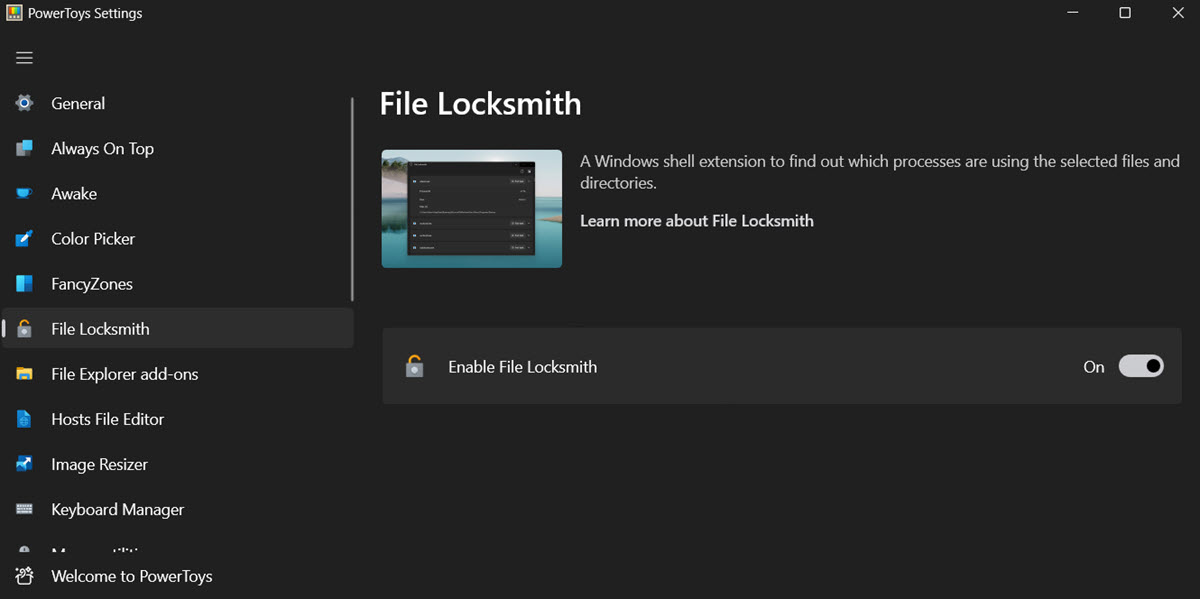Open the Always On Top icon
Viewport: 1200px width, 599px height.
(x=24, y=148)
